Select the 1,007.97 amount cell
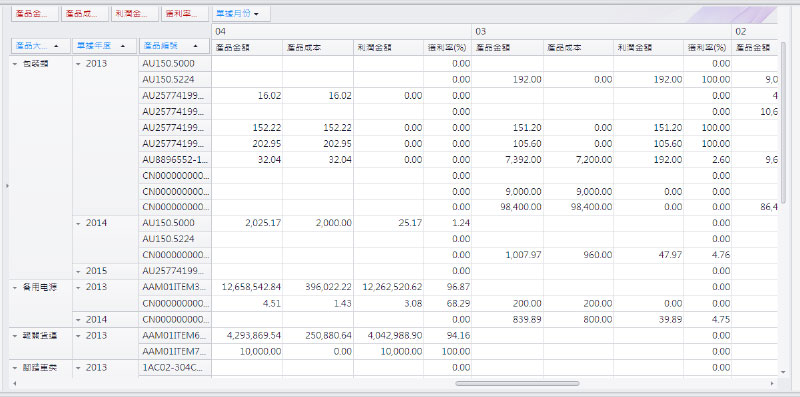 [508, 255]
